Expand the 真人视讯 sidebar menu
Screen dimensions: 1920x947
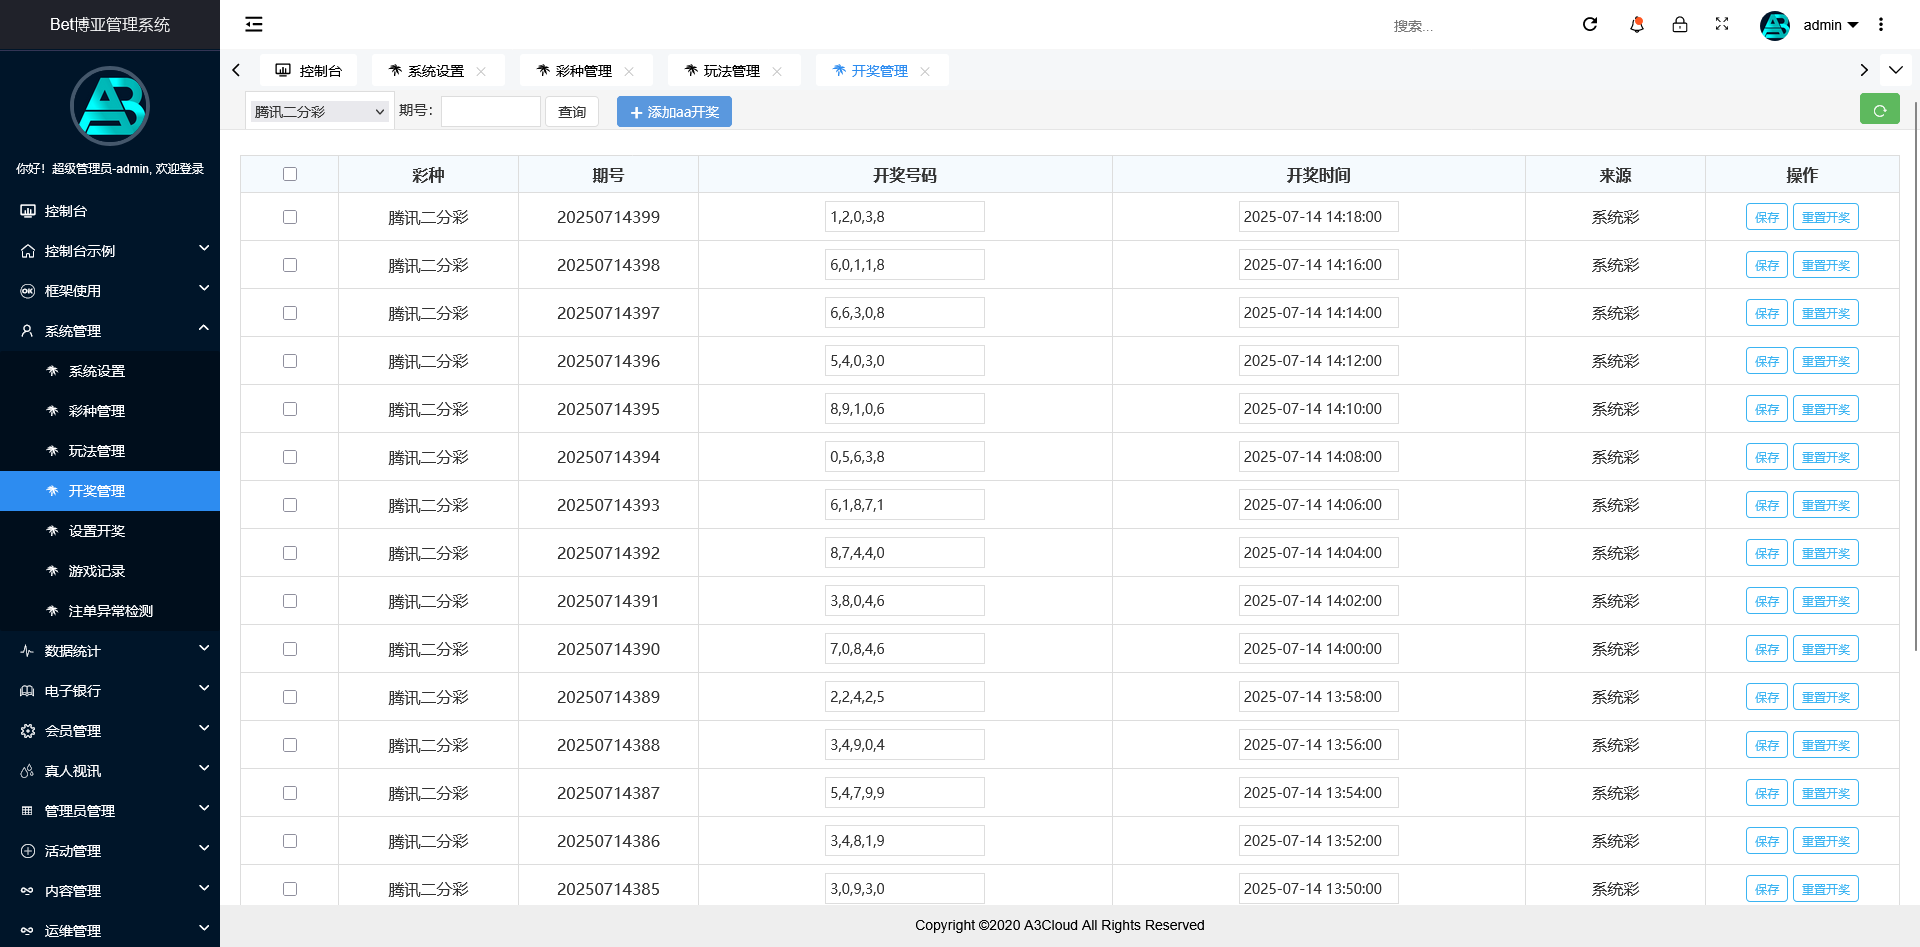coord(110,771)
